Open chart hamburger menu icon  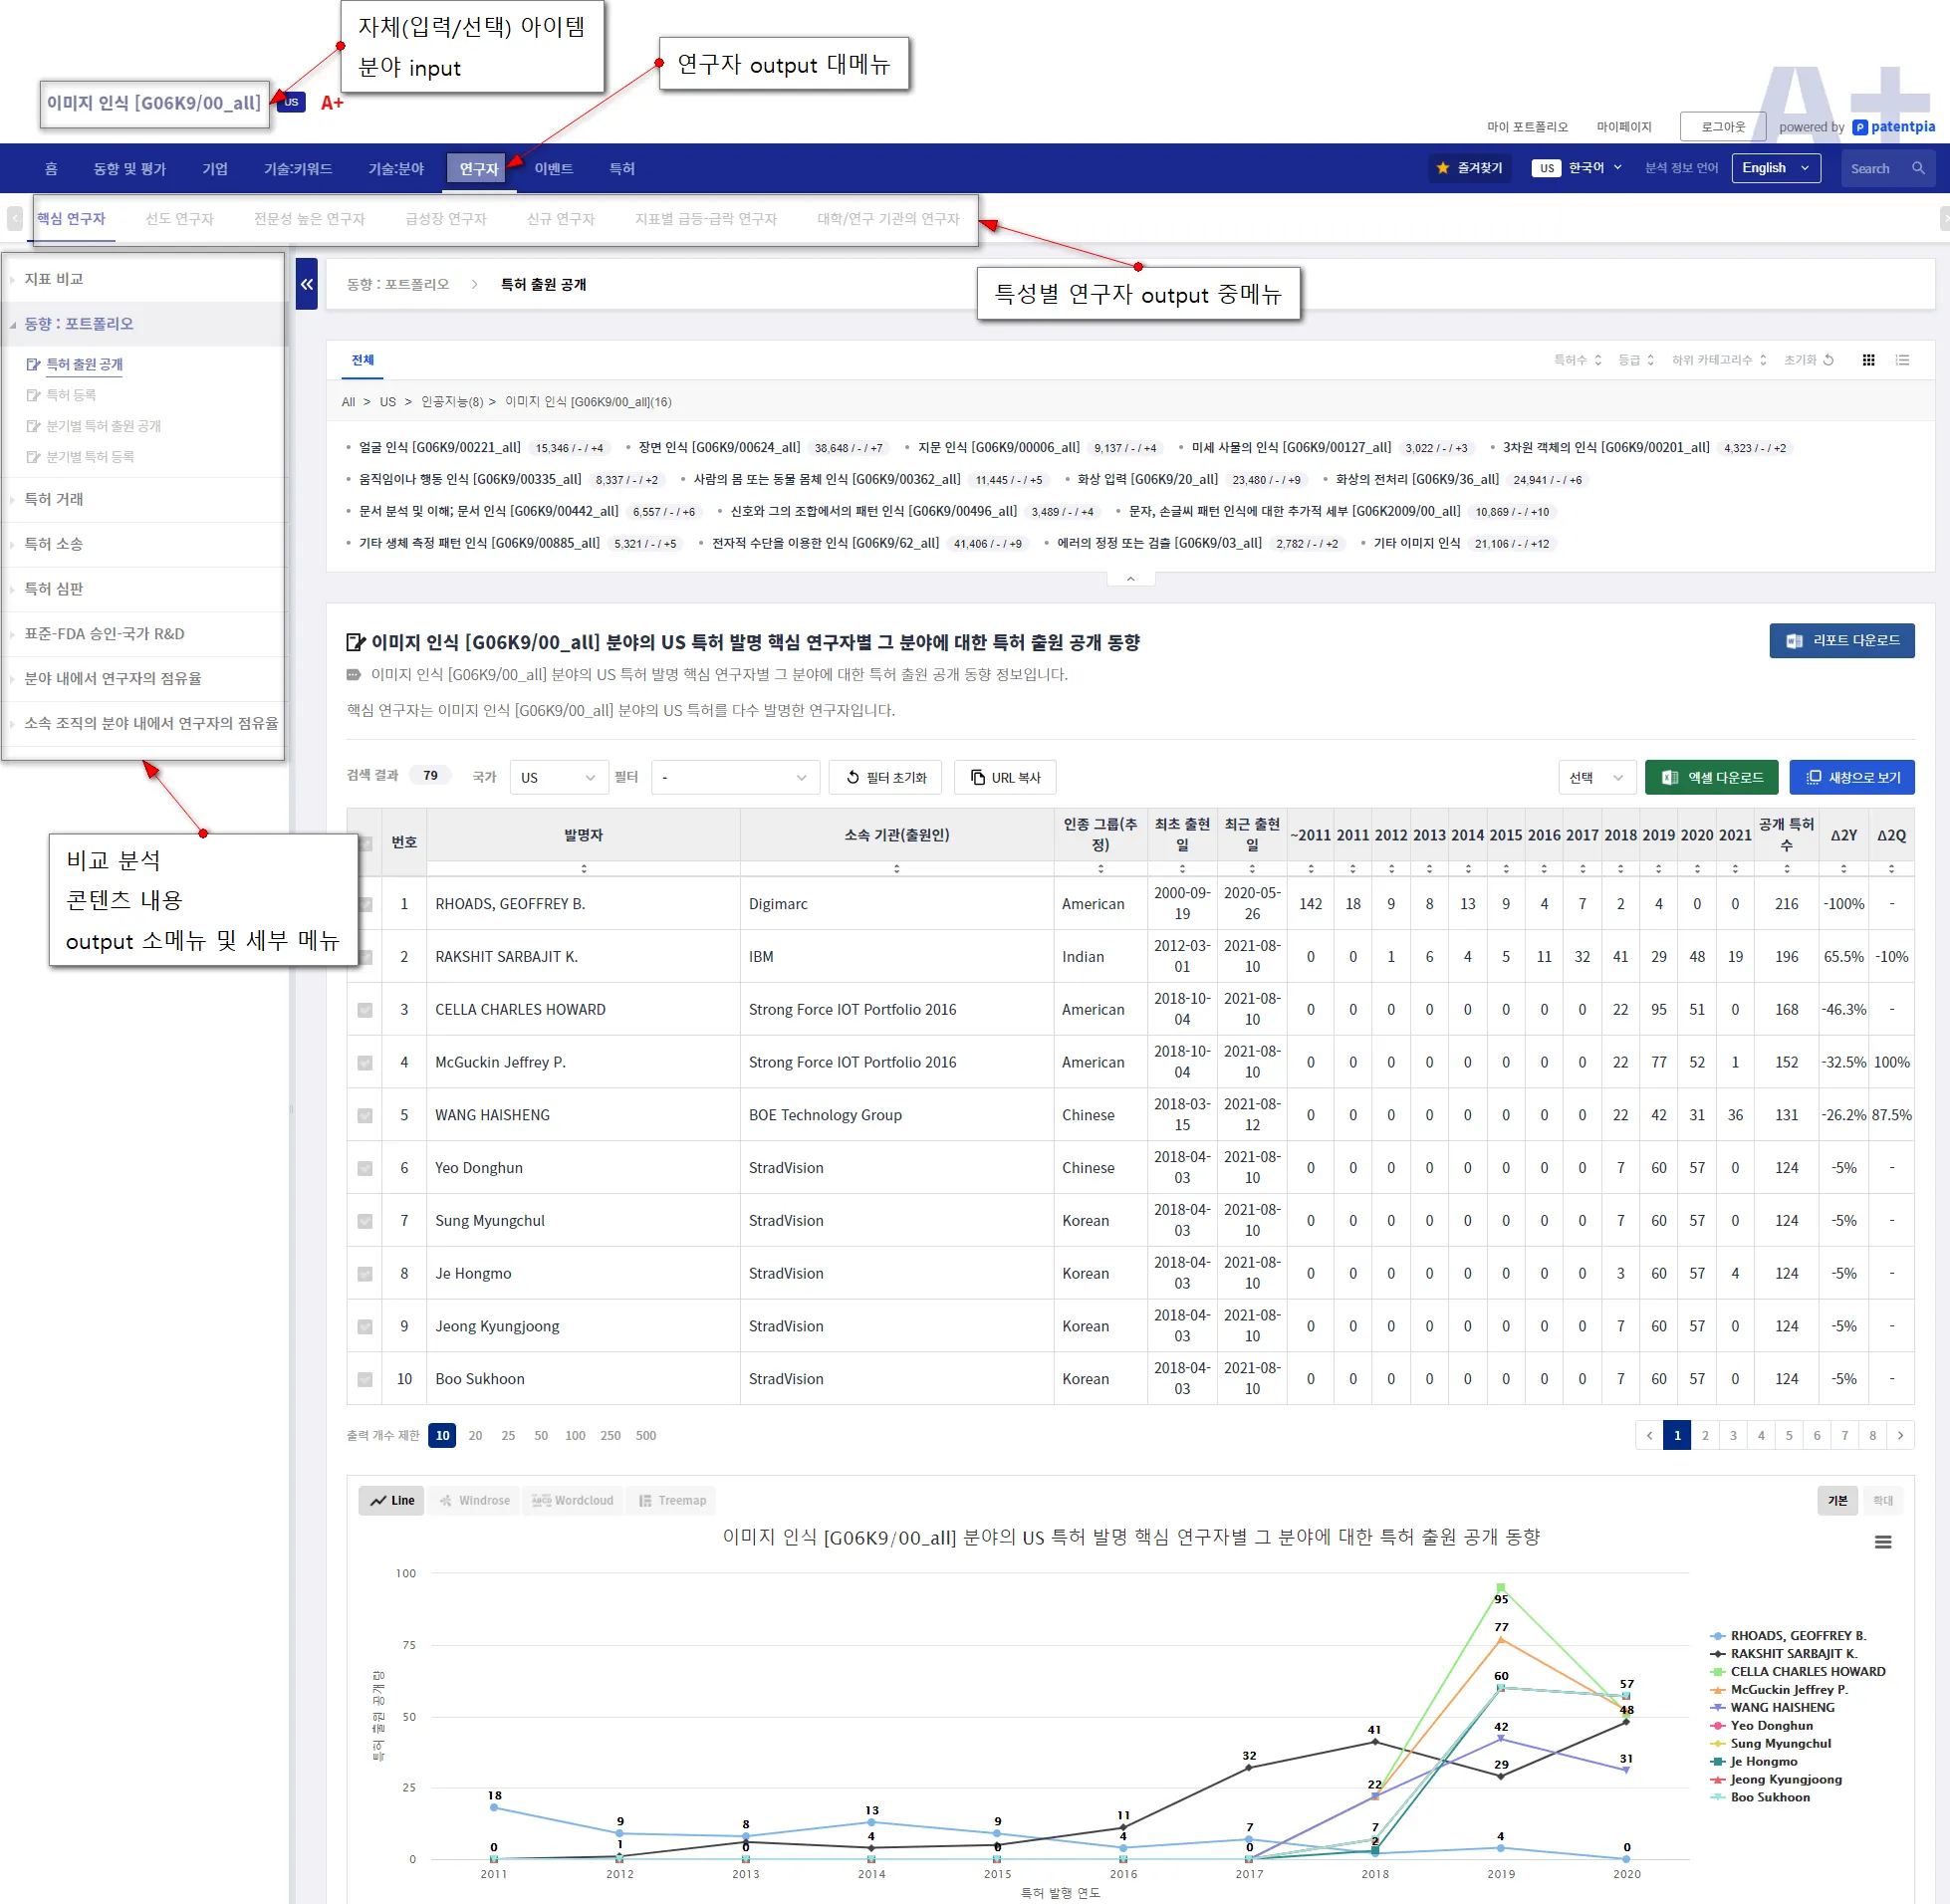coord(1882,1542)
